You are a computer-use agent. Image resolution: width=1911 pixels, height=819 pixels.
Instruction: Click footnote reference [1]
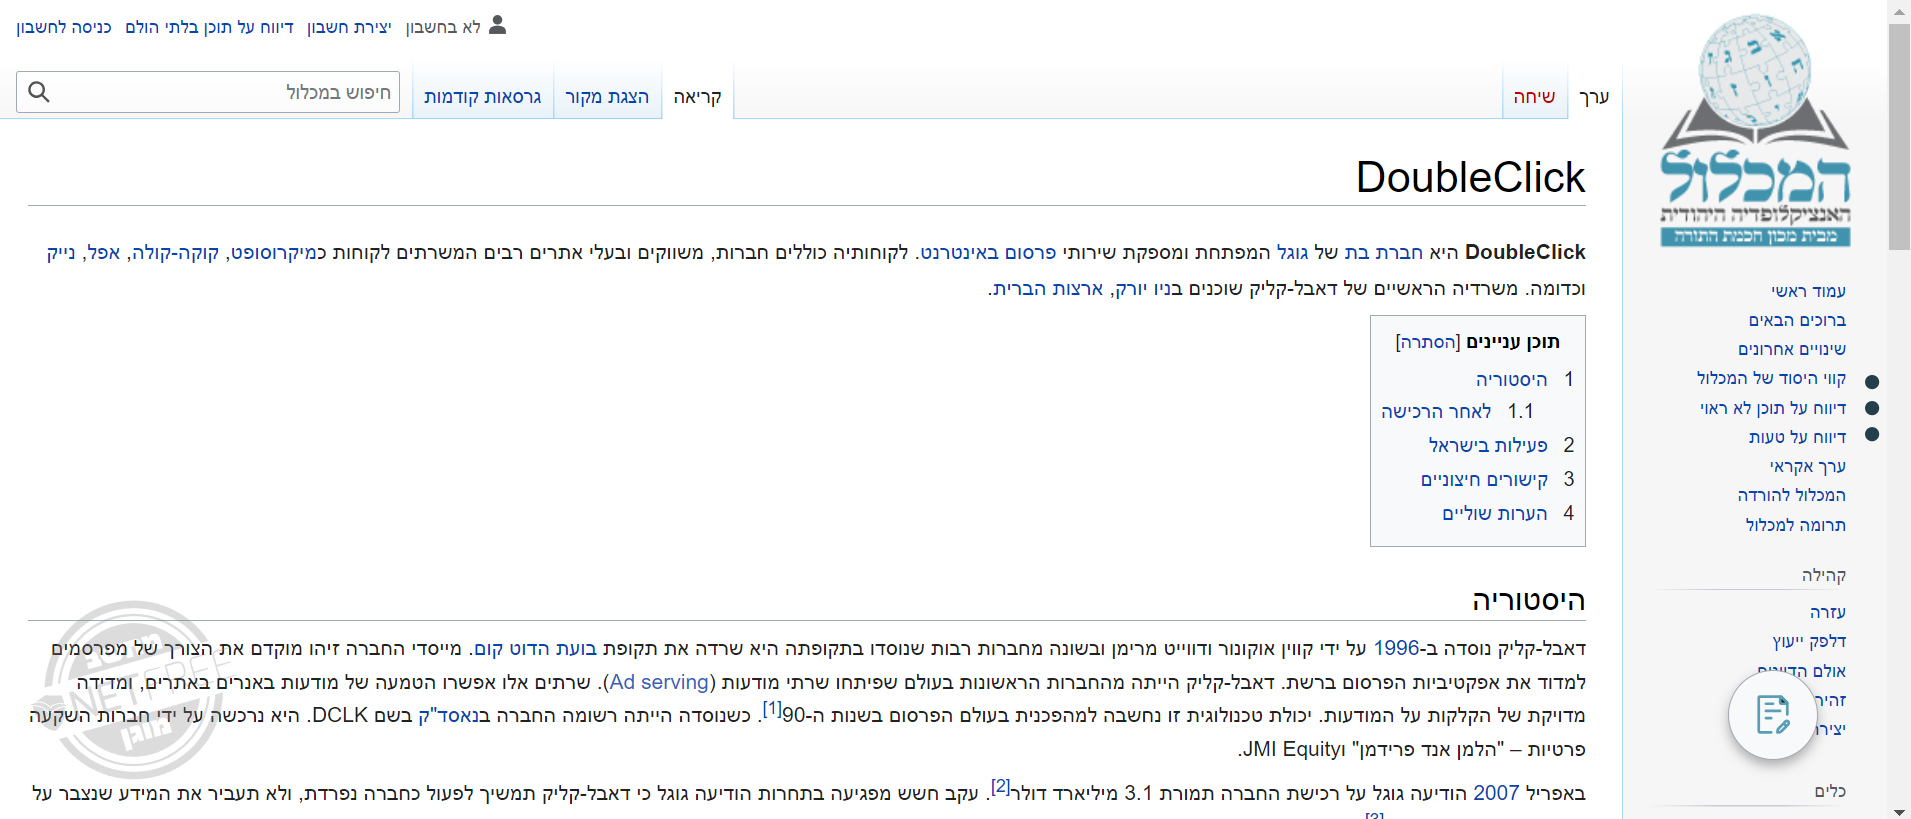point(772,708)
